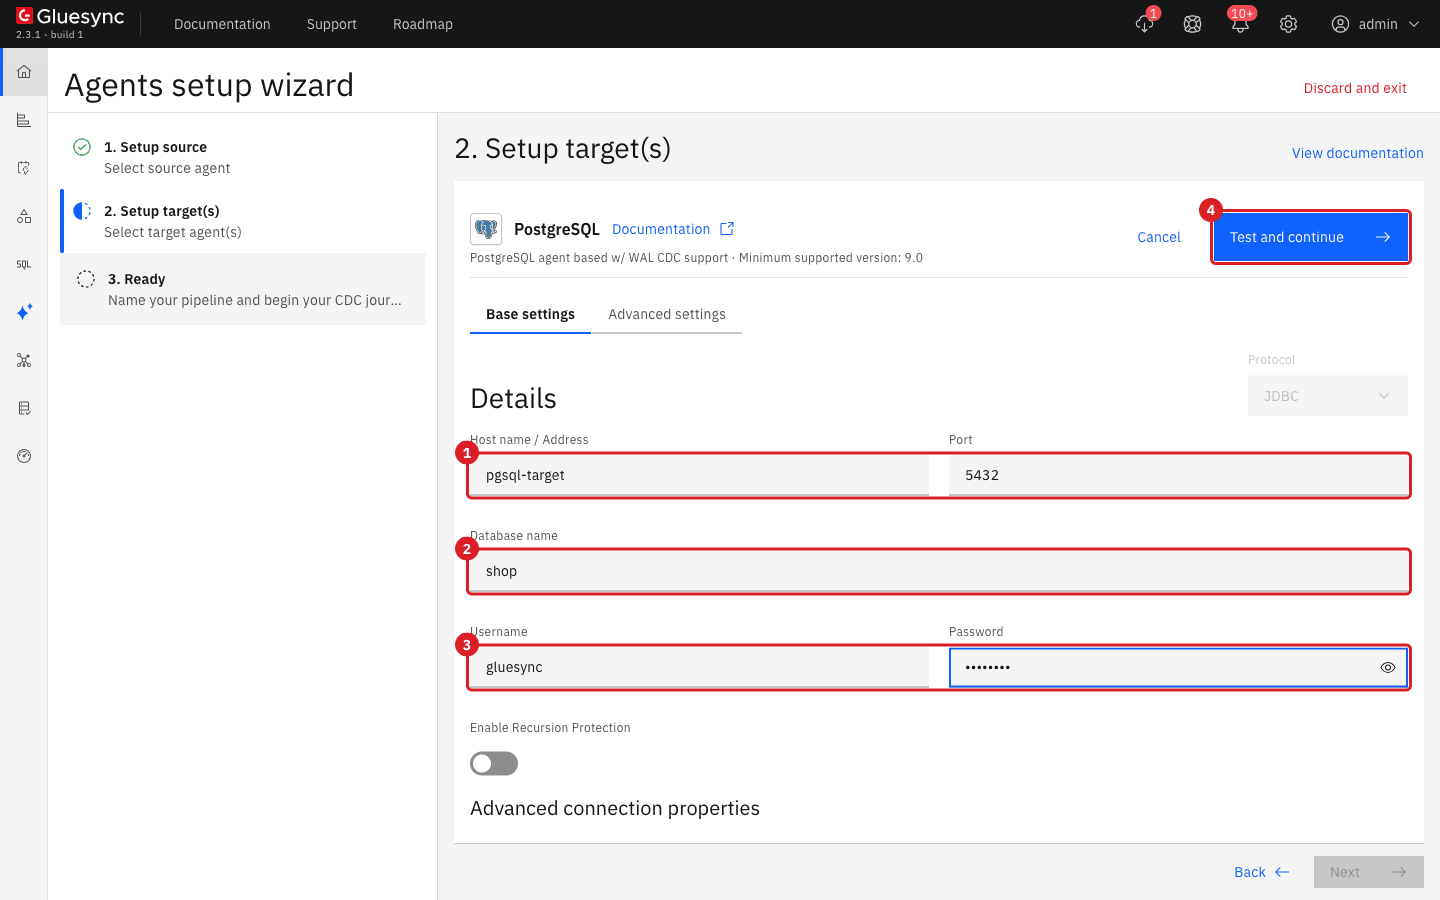The width and height of the screenshot is (1440, 900).
Task: Click the Back button
Action: pyautogui.click(x=1262, y=872)
